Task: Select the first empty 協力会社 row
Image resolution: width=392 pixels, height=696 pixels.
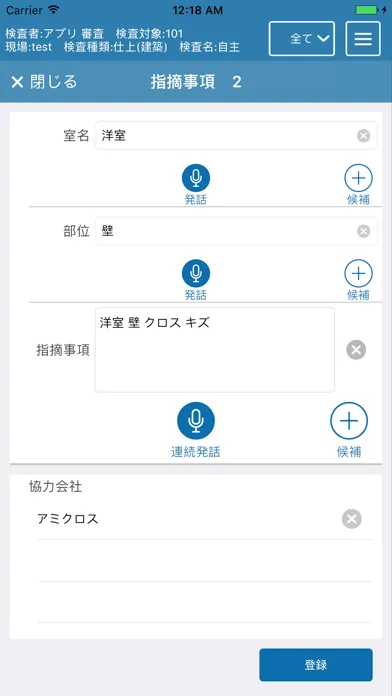Action: point(205,561)
